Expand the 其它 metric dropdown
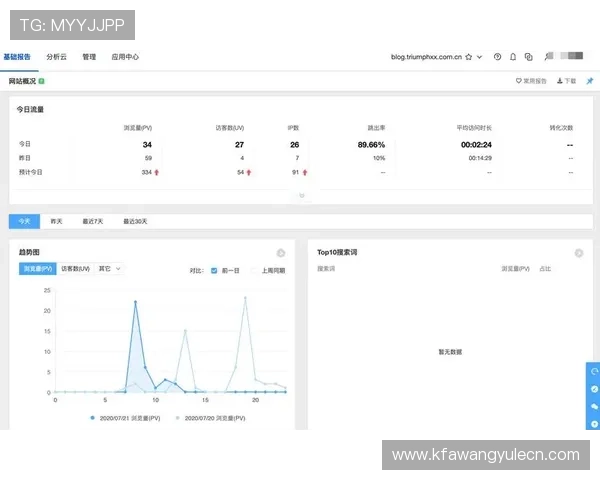 [109, 269]
